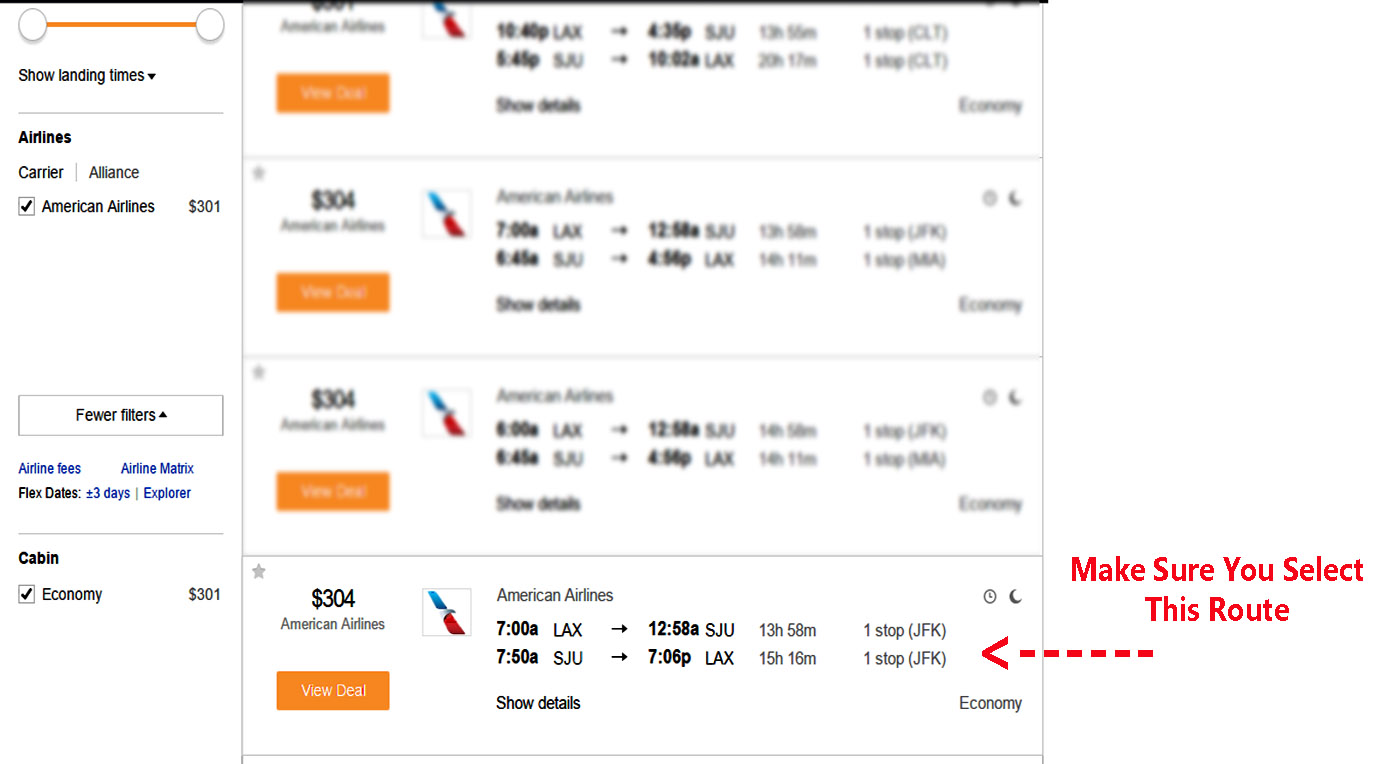Viewport: 1400px width, 764px height.
Task: Click the star icon on third flight result
Action: (x=259, y=373)
